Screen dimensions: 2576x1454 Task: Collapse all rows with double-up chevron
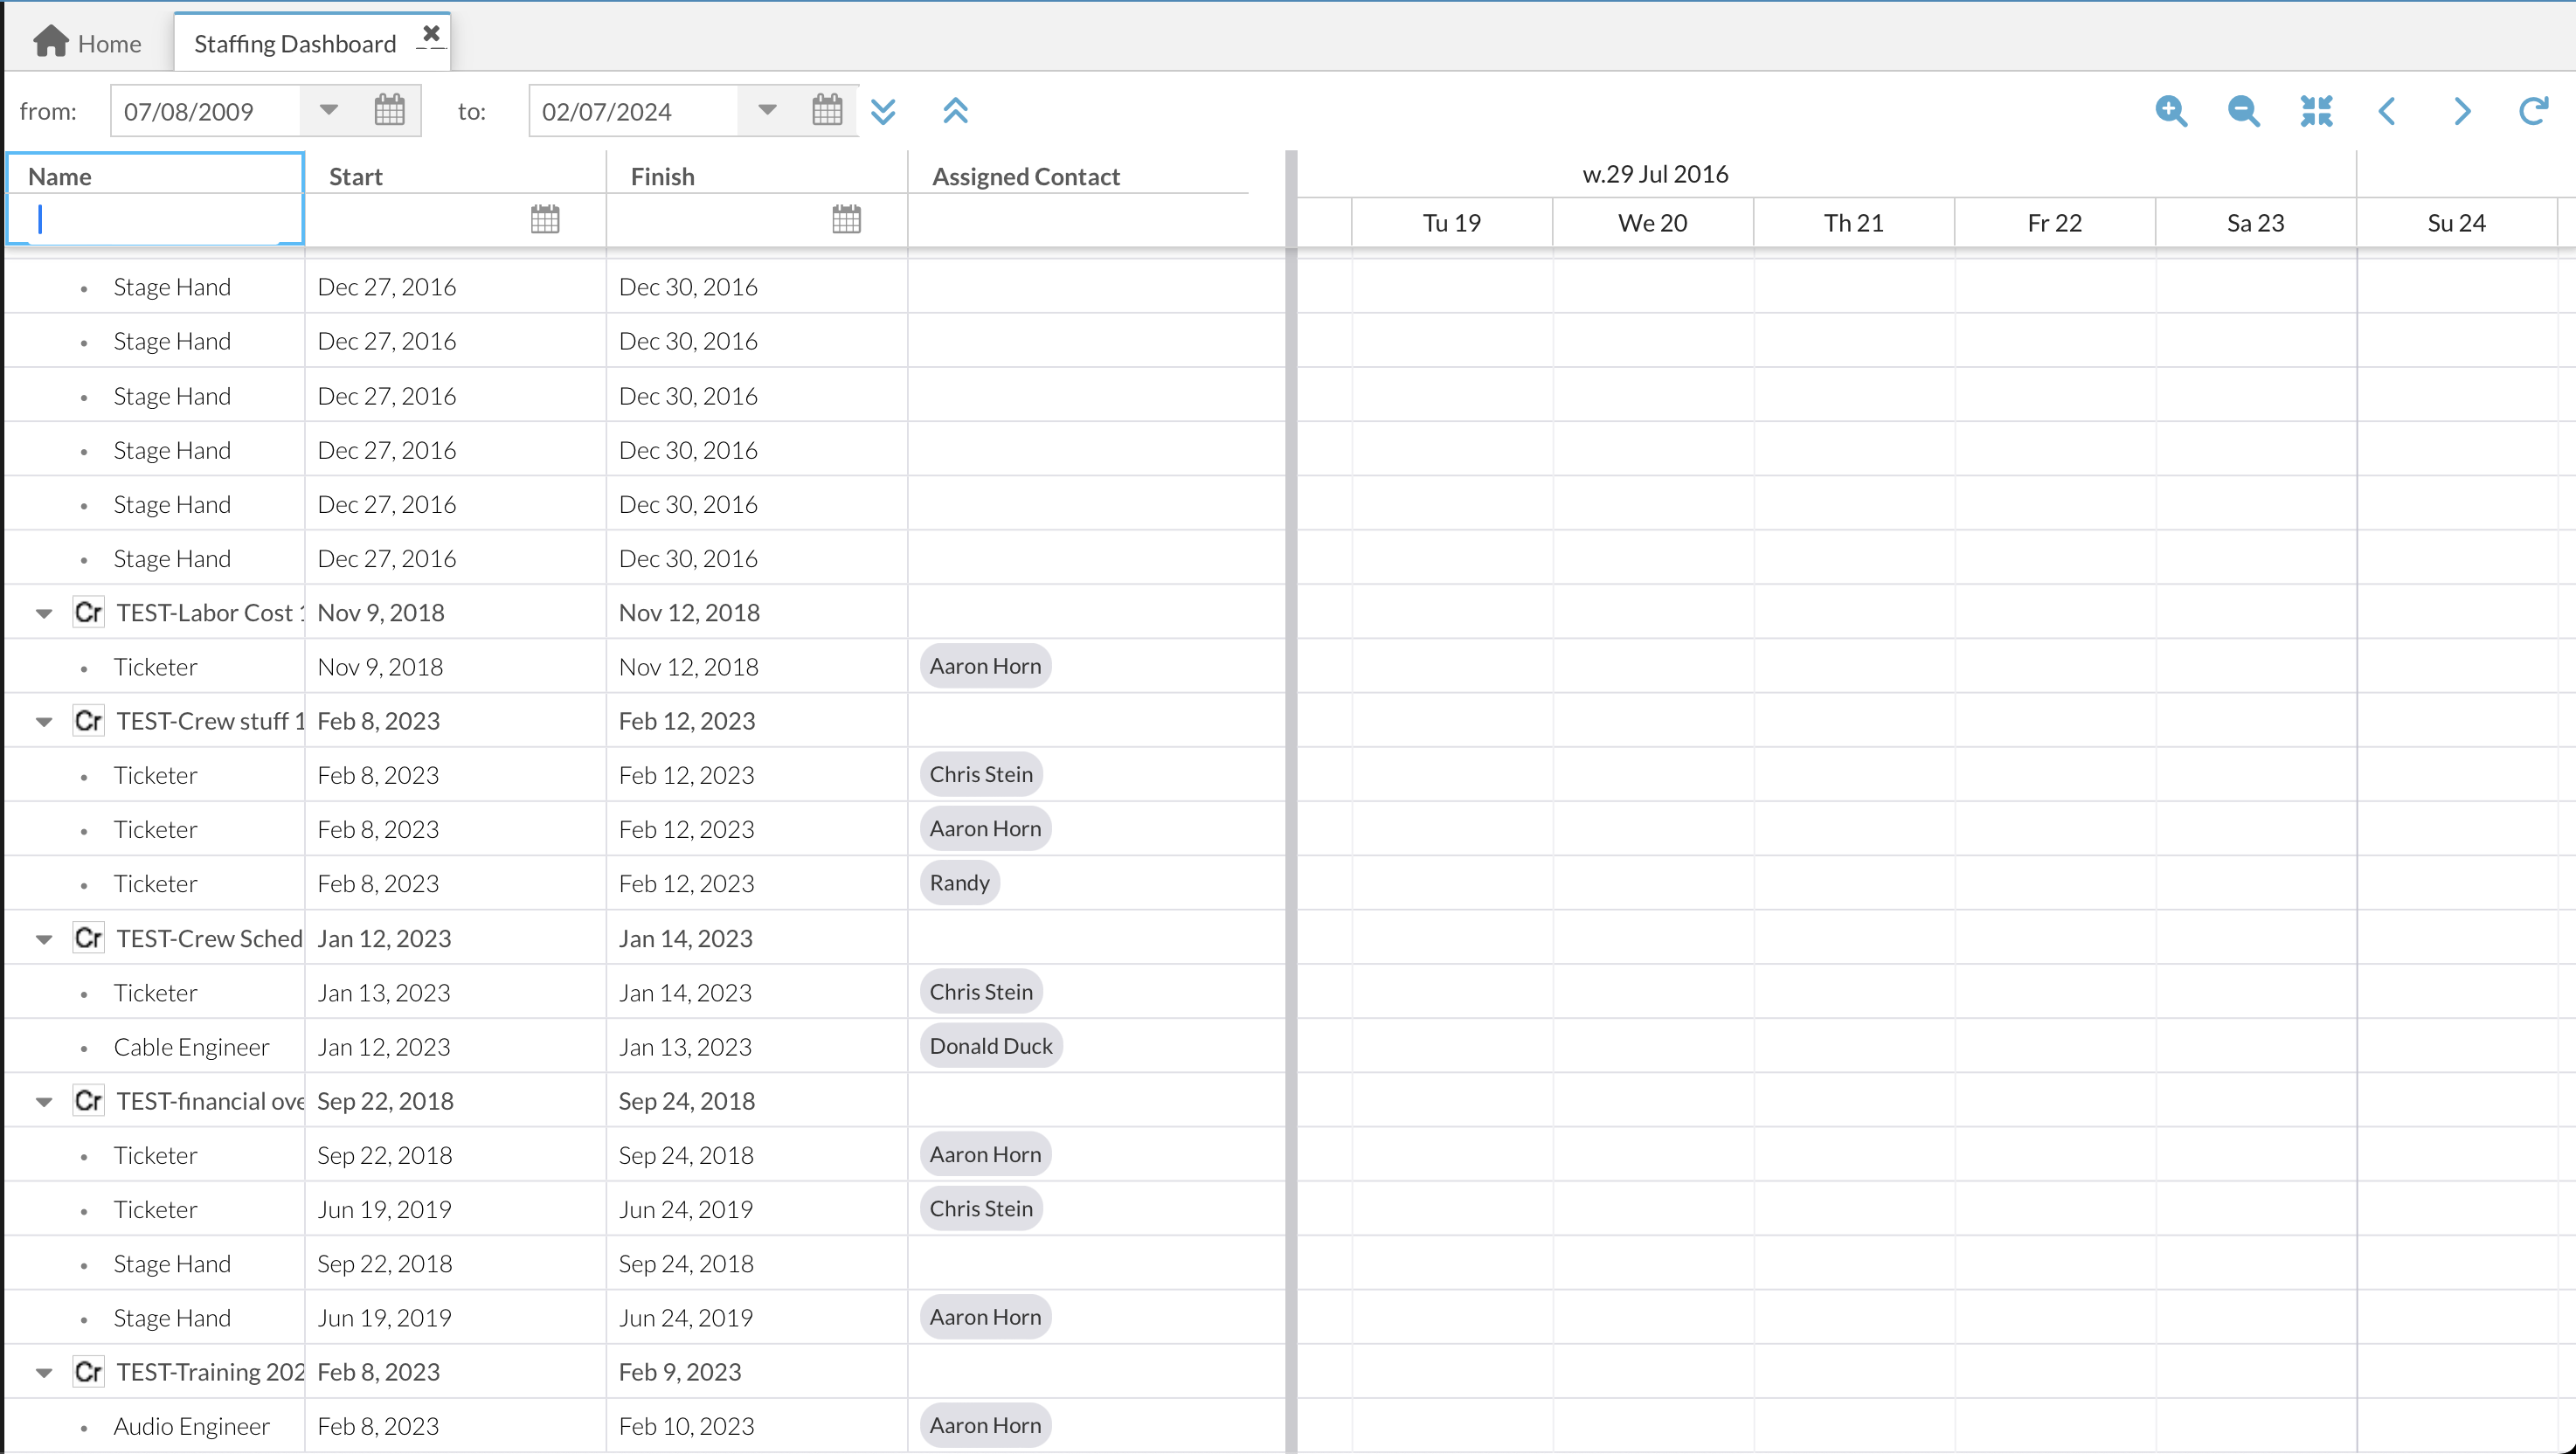coord(955,111)
